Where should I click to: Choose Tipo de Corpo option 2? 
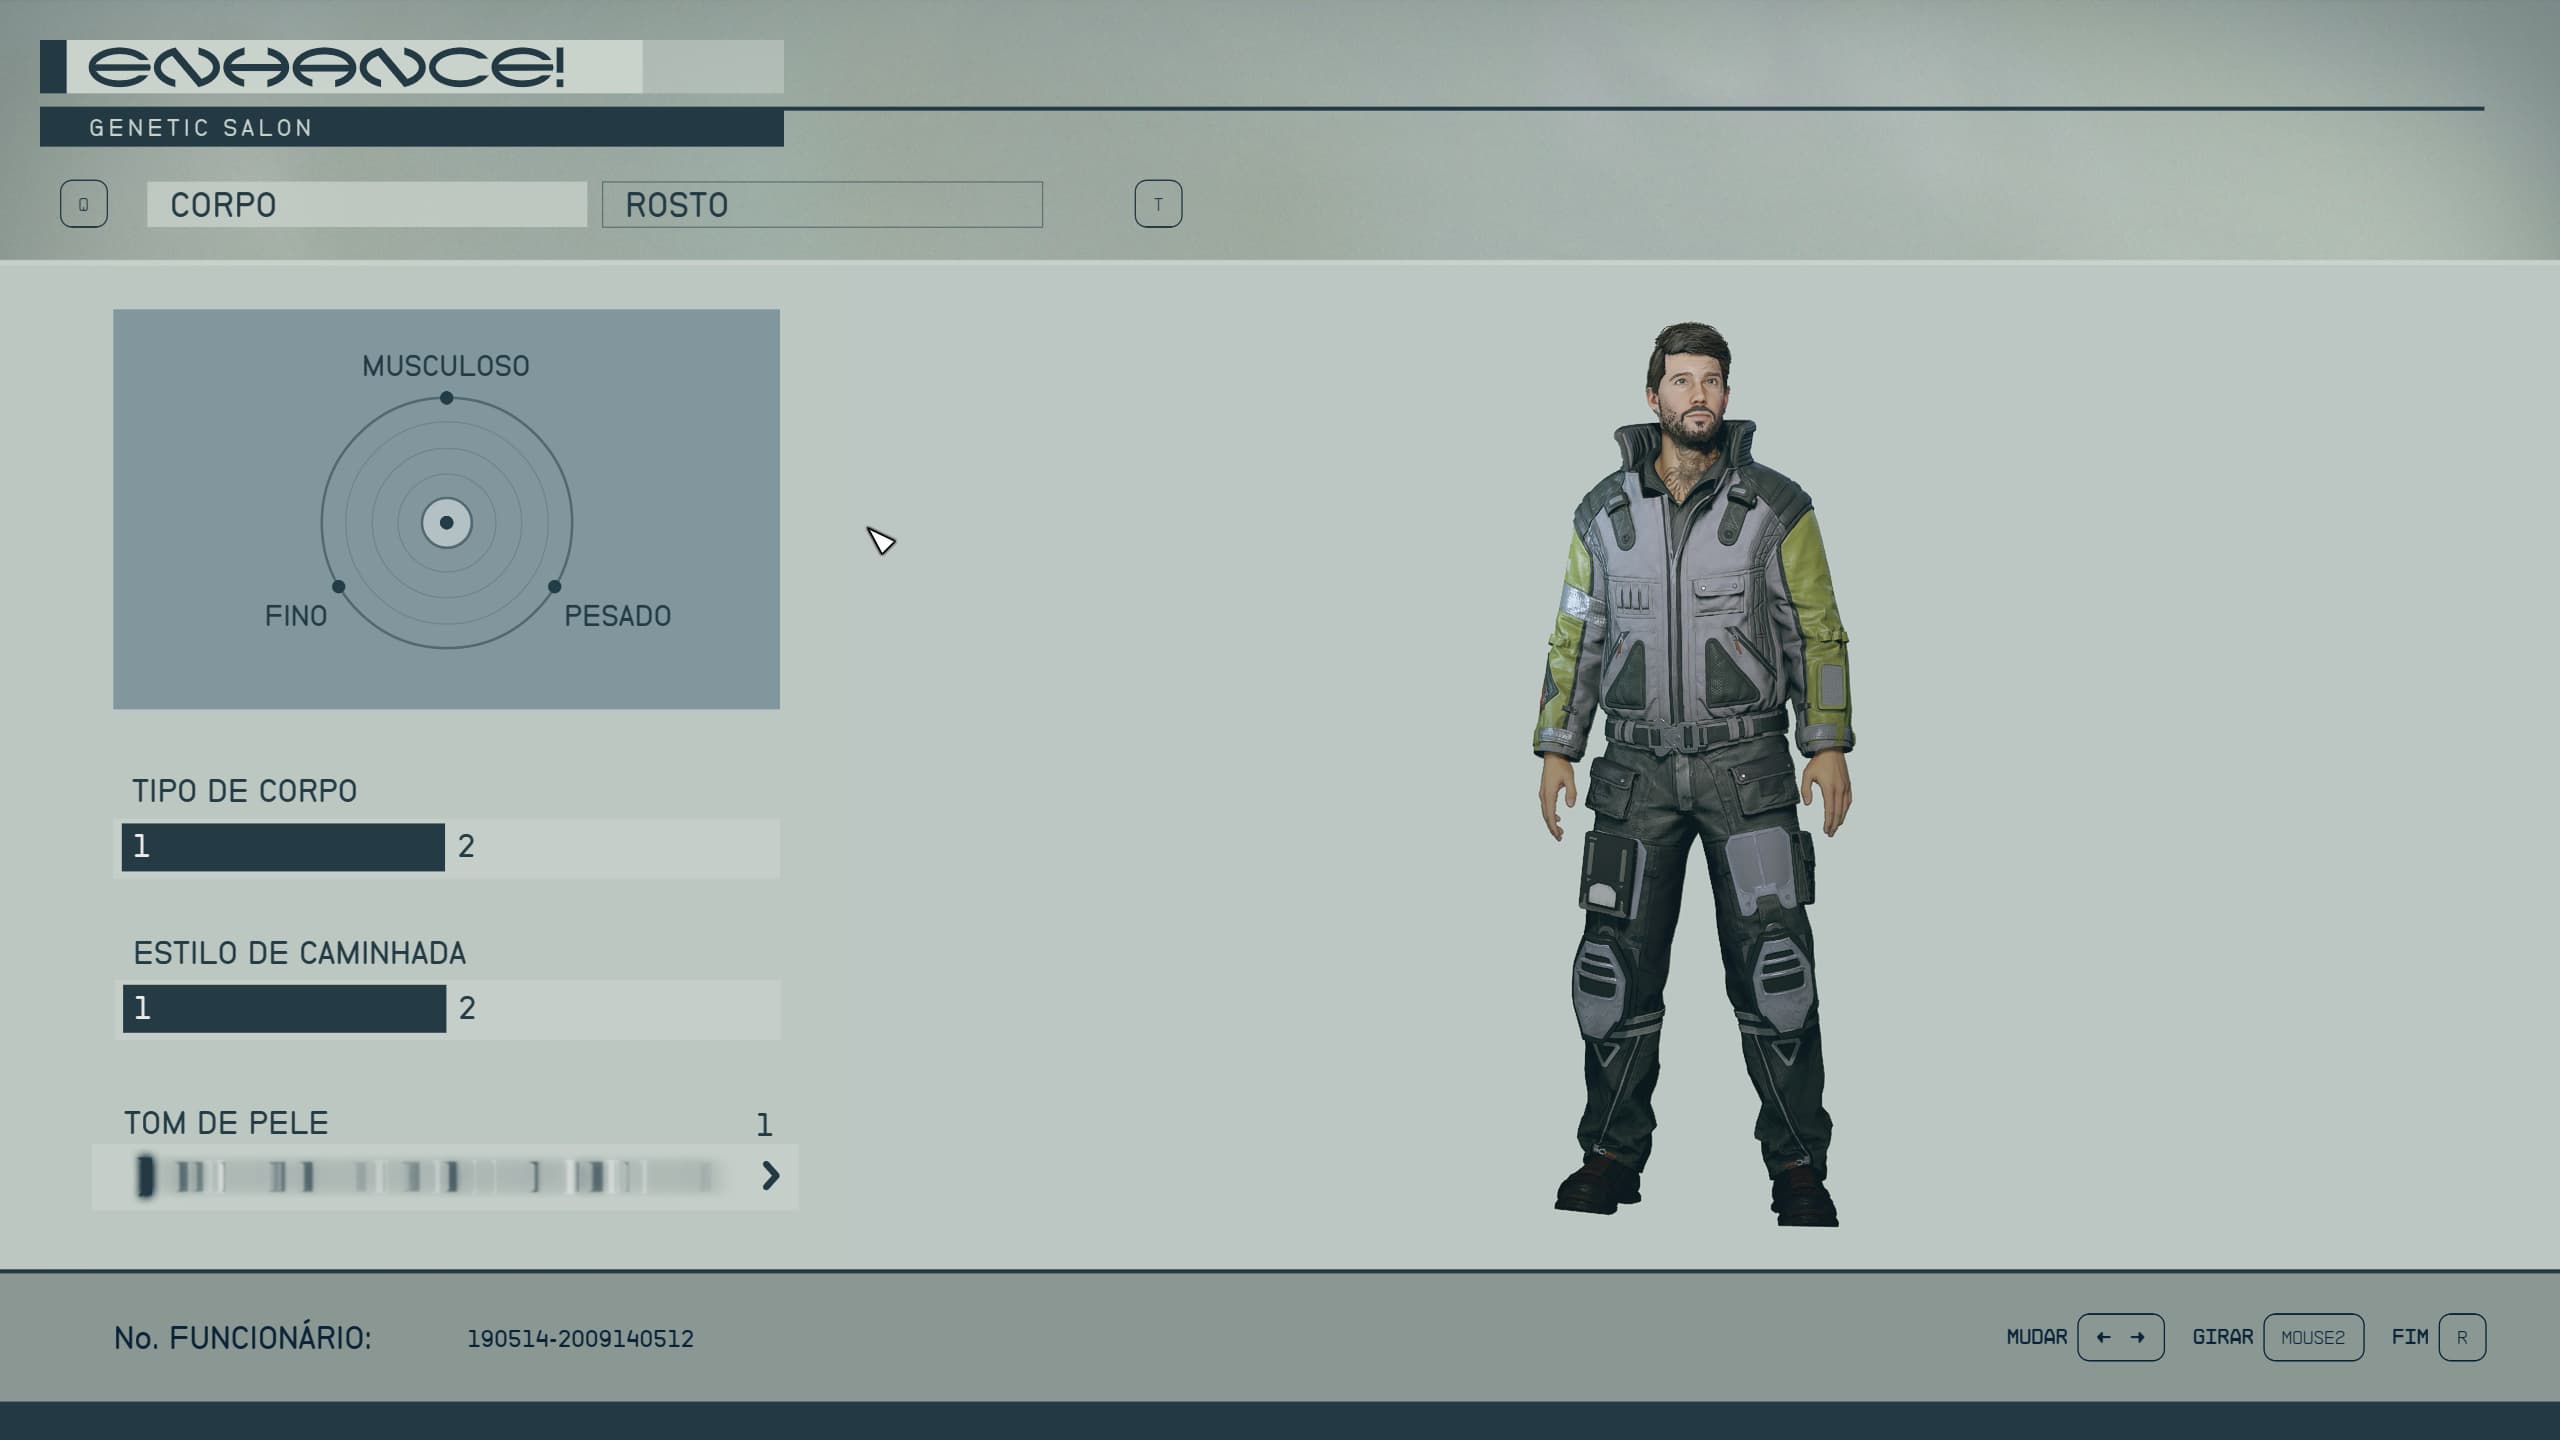point(613,847)
